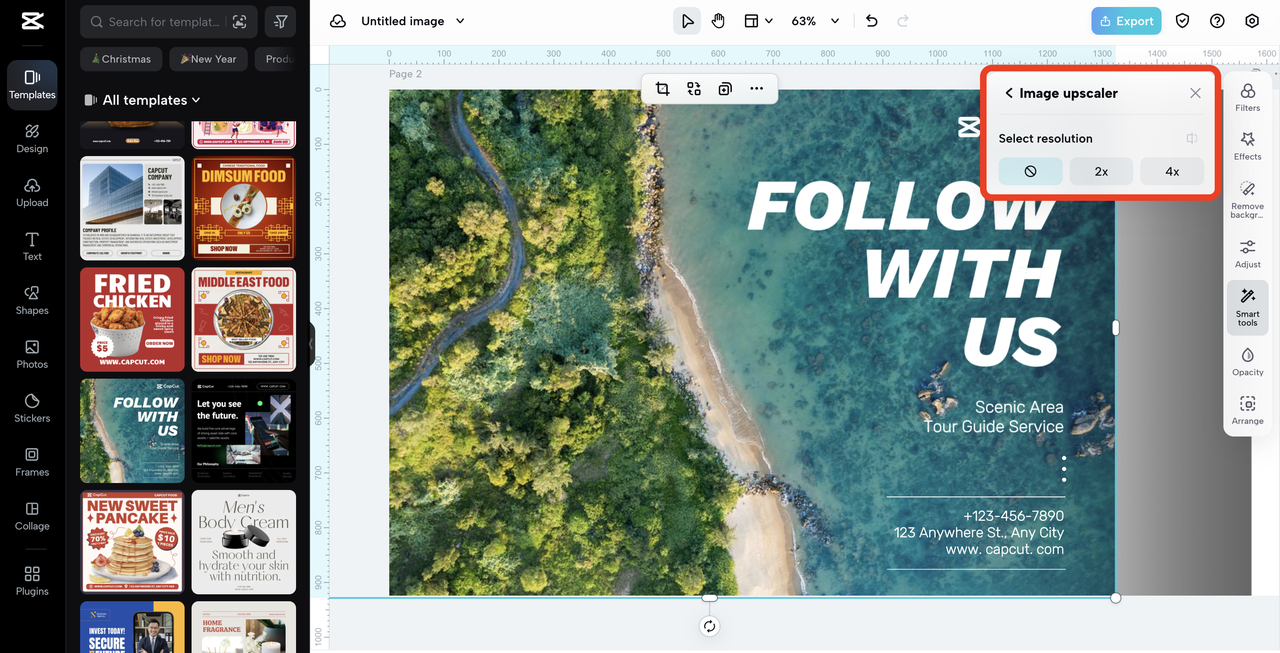Viewport: 1280px width, 653px height.
Task: Open the Design sidebar tab
Action: (x=32, y=138)
